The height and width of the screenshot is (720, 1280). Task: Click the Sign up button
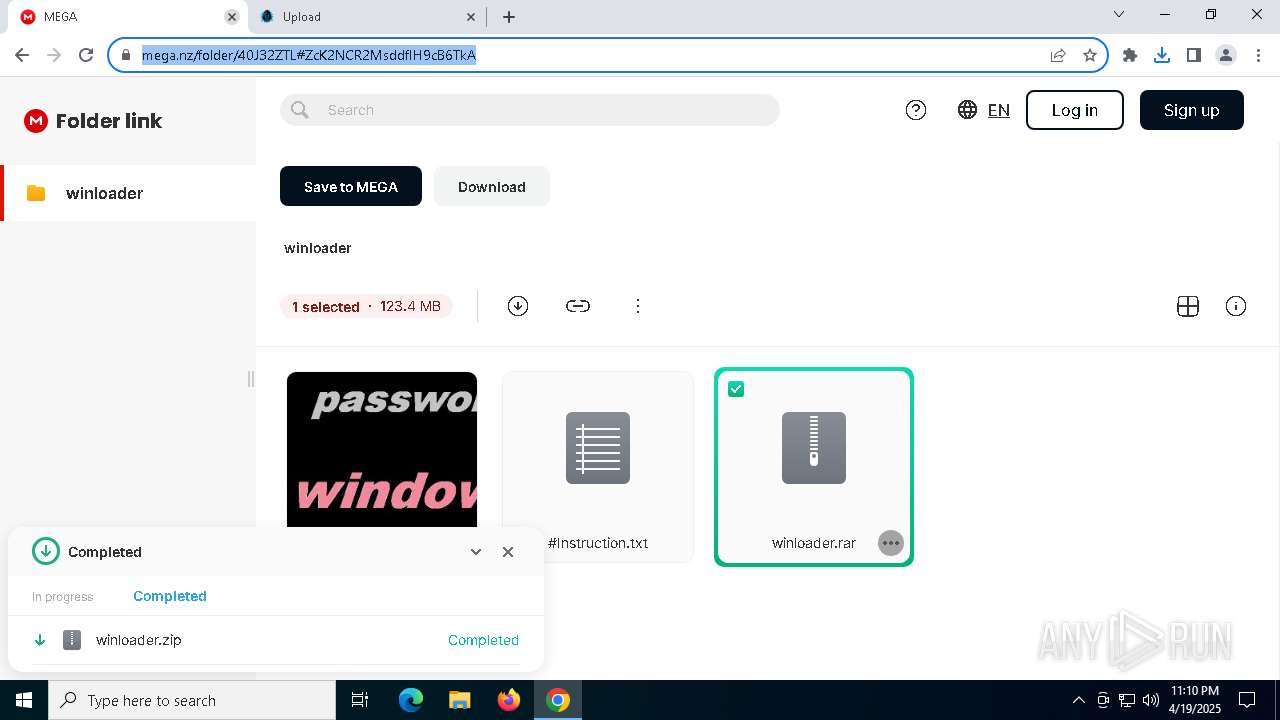coord(1192,110)
